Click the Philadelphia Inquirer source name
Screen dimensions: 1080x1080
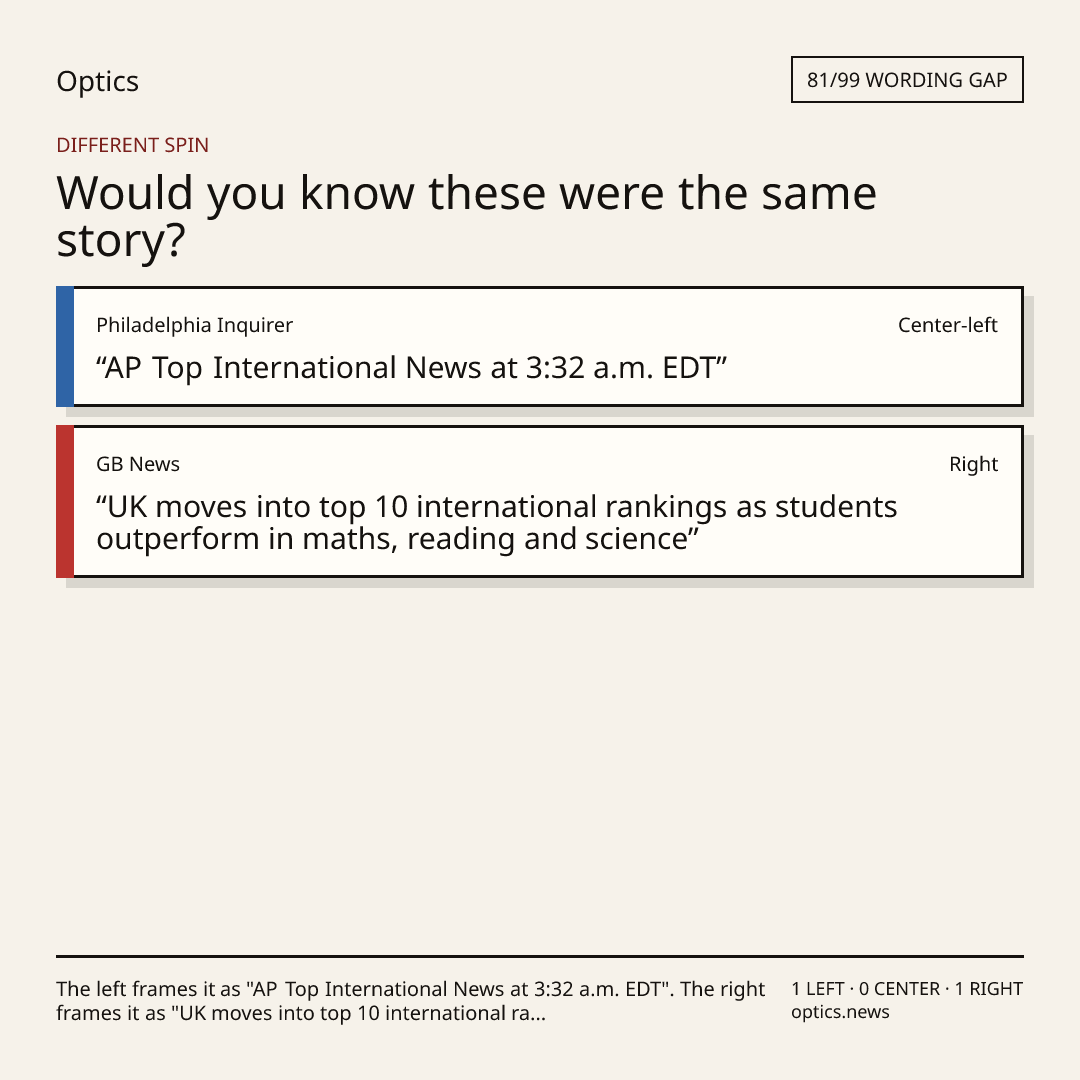(194, 325)
